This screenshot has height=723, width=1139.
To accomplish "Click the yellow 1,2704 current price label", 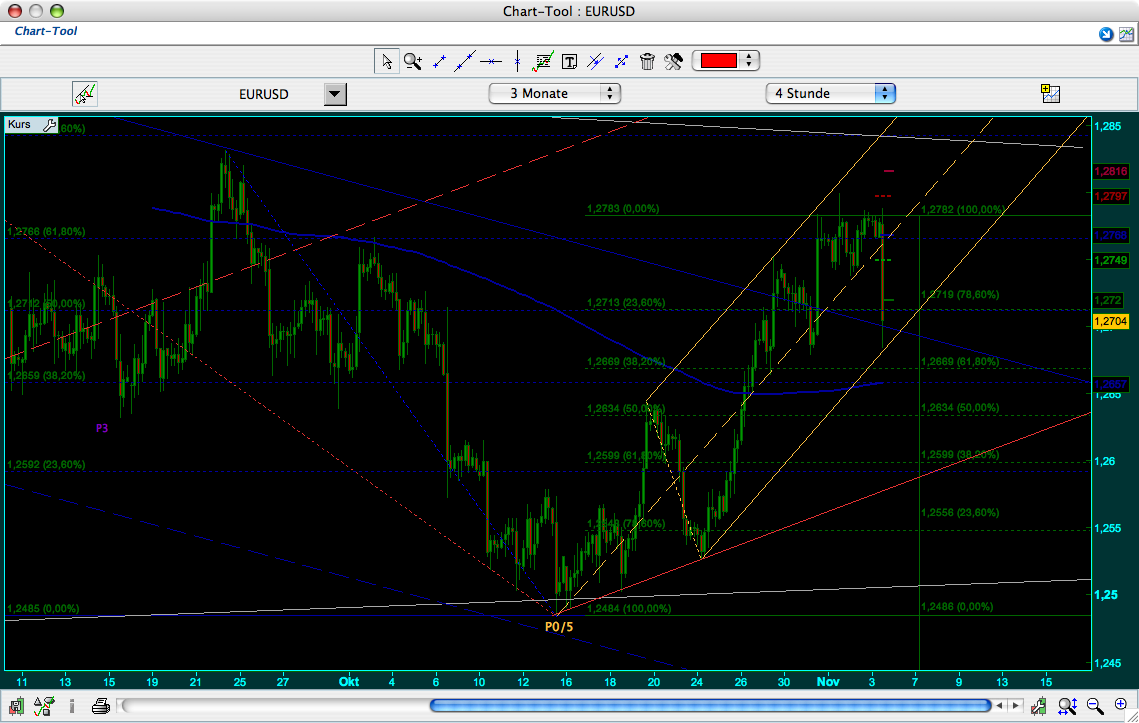I will point(1110,321).
